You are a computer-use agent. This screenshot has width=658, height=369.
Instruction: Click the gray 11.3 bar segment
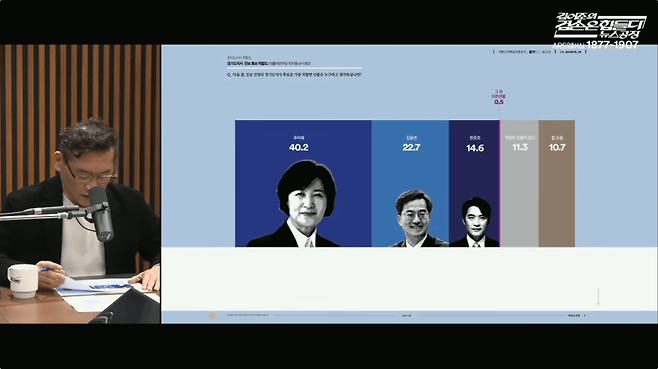(x=520, y=183)
